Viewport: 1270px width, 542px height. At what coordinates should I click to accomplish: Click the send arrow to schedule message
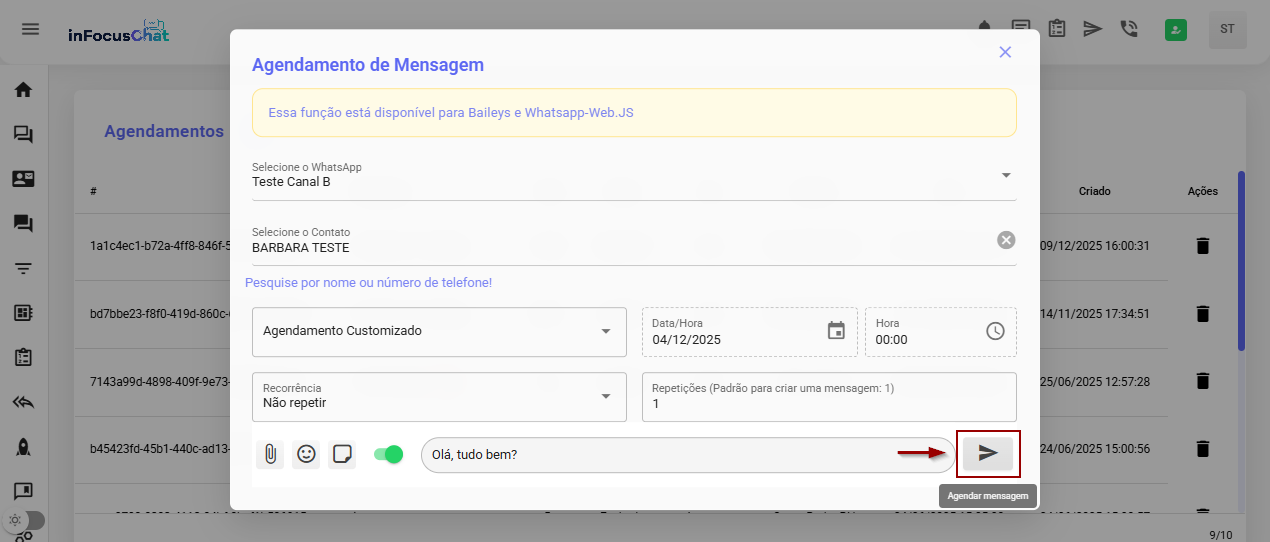click(x=988, y=453)
